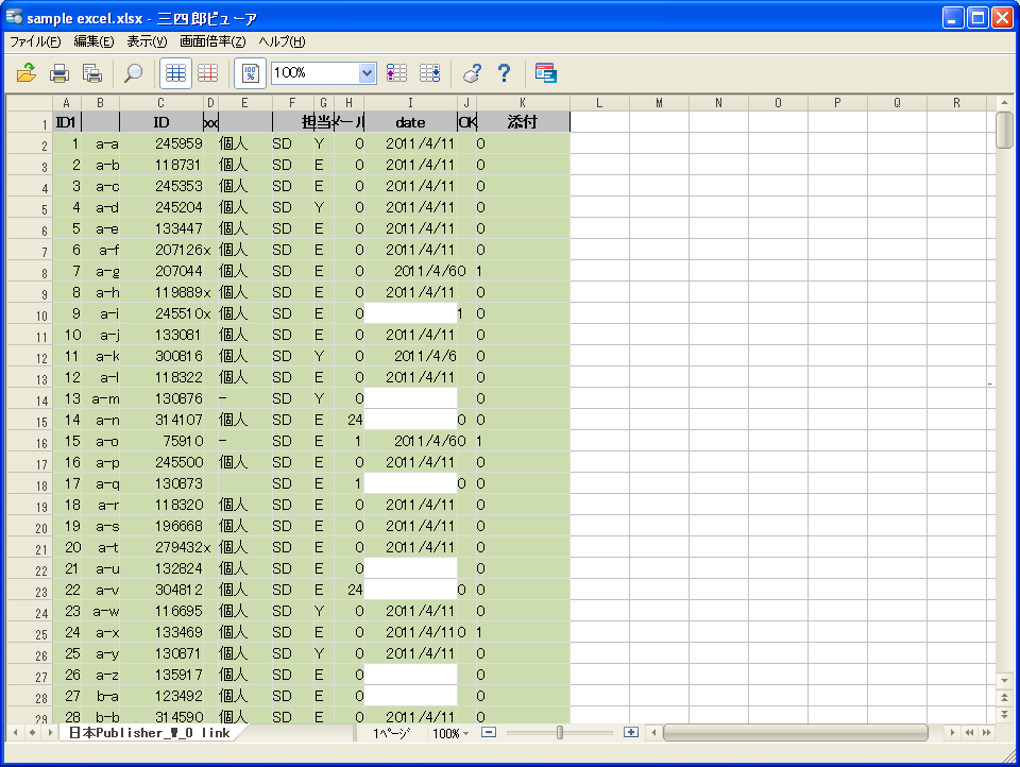Click the zoom-in plus button
This screenshot has width=1020, height=767.
click(630, 733)
